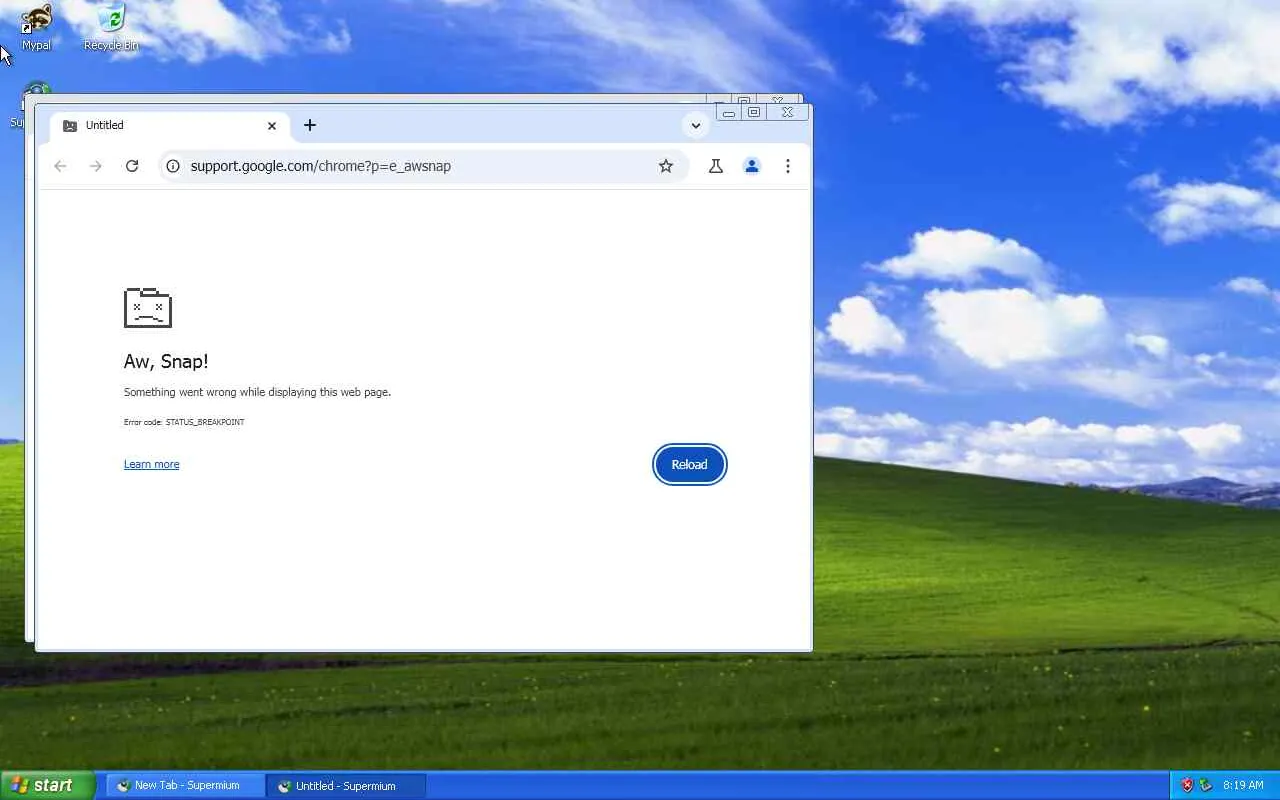The width and height of the screenshot is (1280, 800).
Task: Open the profile avatar icon
Action: 752,166
